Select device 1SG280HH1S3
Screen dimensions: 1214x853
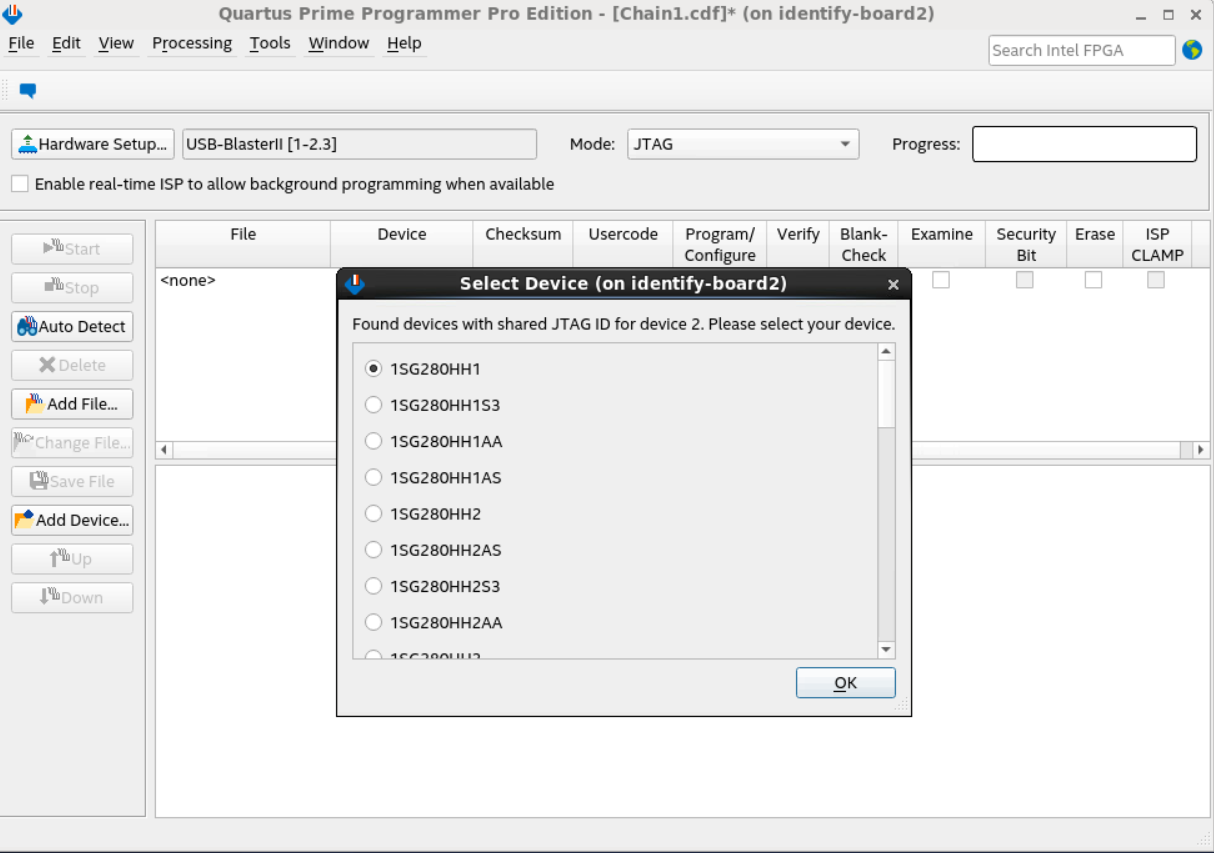pyautogui.click(x=373, y=405)
